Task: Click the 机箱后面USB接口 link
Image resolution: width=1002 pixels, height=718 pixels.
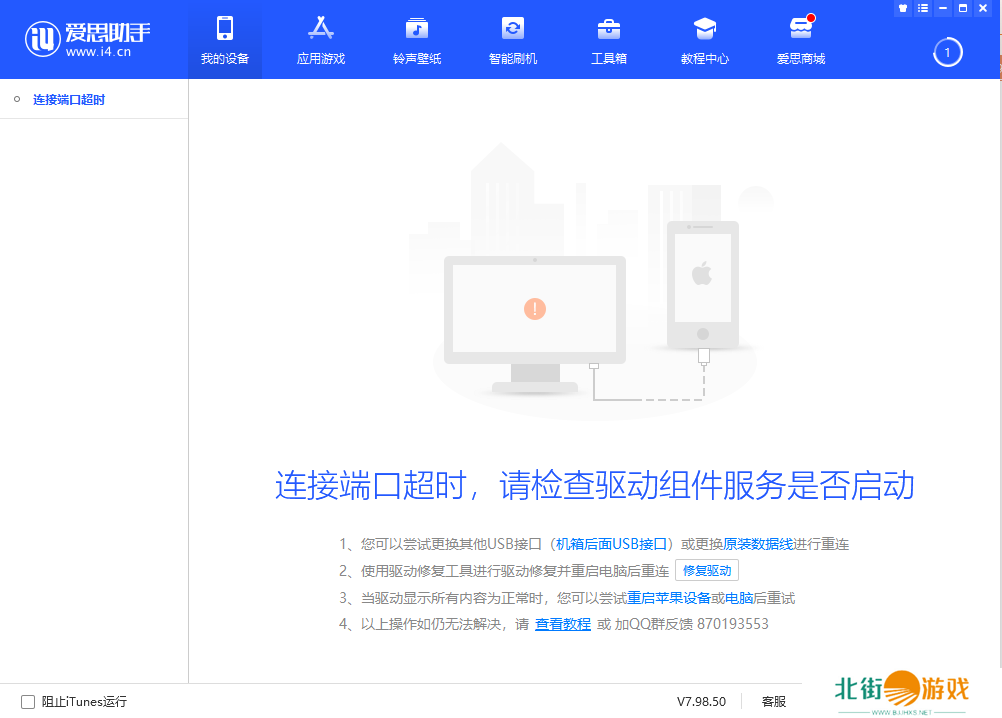Action: [x=611, y=544]
